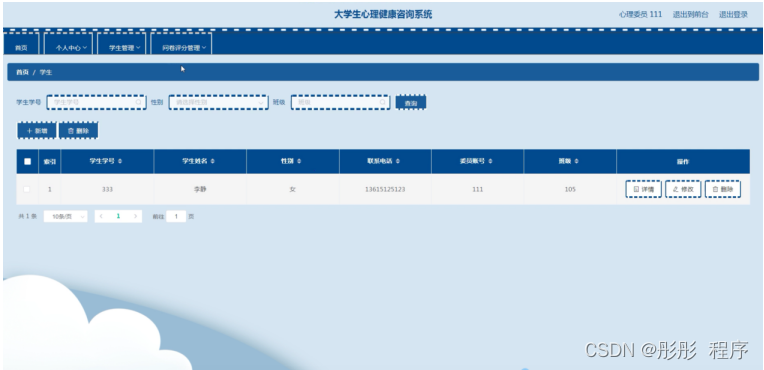Click the 女 gender cell
764x370 pixels.
(x=292, y=189)
